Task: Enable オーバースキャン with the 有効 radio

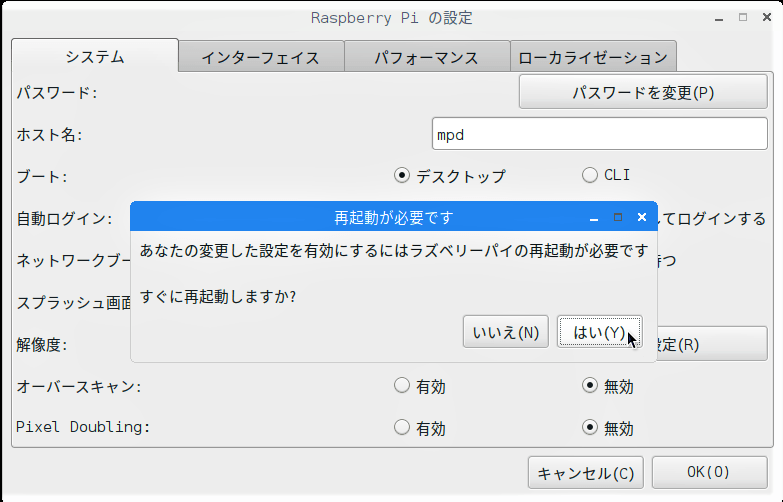Action: (402, 386)
